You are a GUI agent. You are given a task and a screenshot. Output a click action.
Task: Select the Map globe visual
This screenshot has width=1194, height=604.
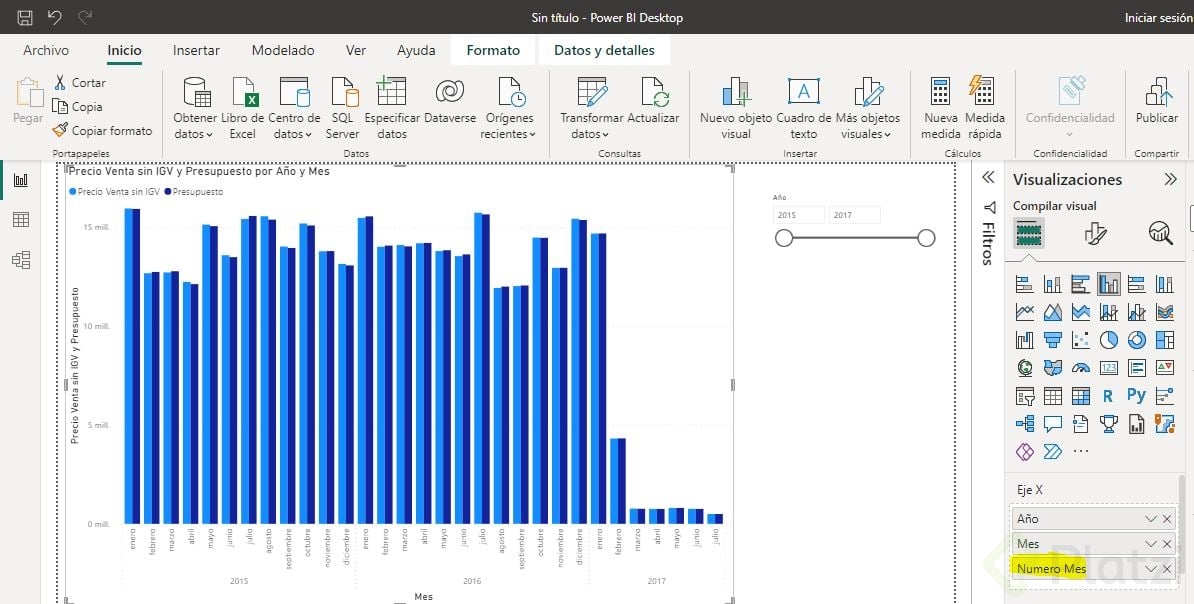coord(1025,368)
